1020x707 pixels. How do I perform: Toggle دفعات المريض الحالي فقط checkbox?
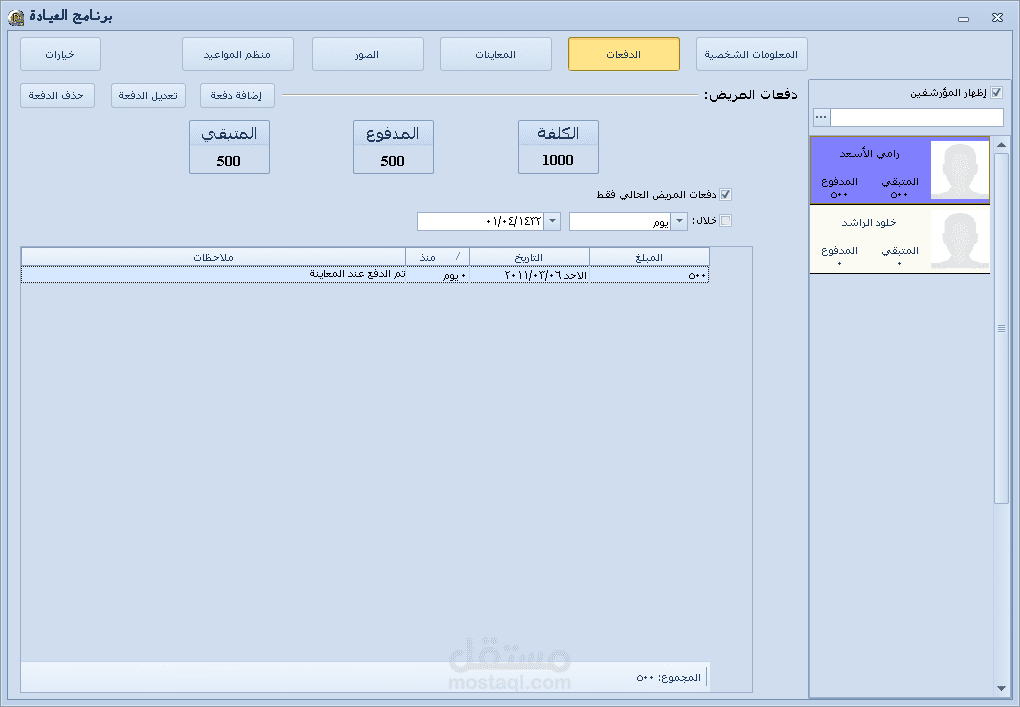(x=725, y=194)
